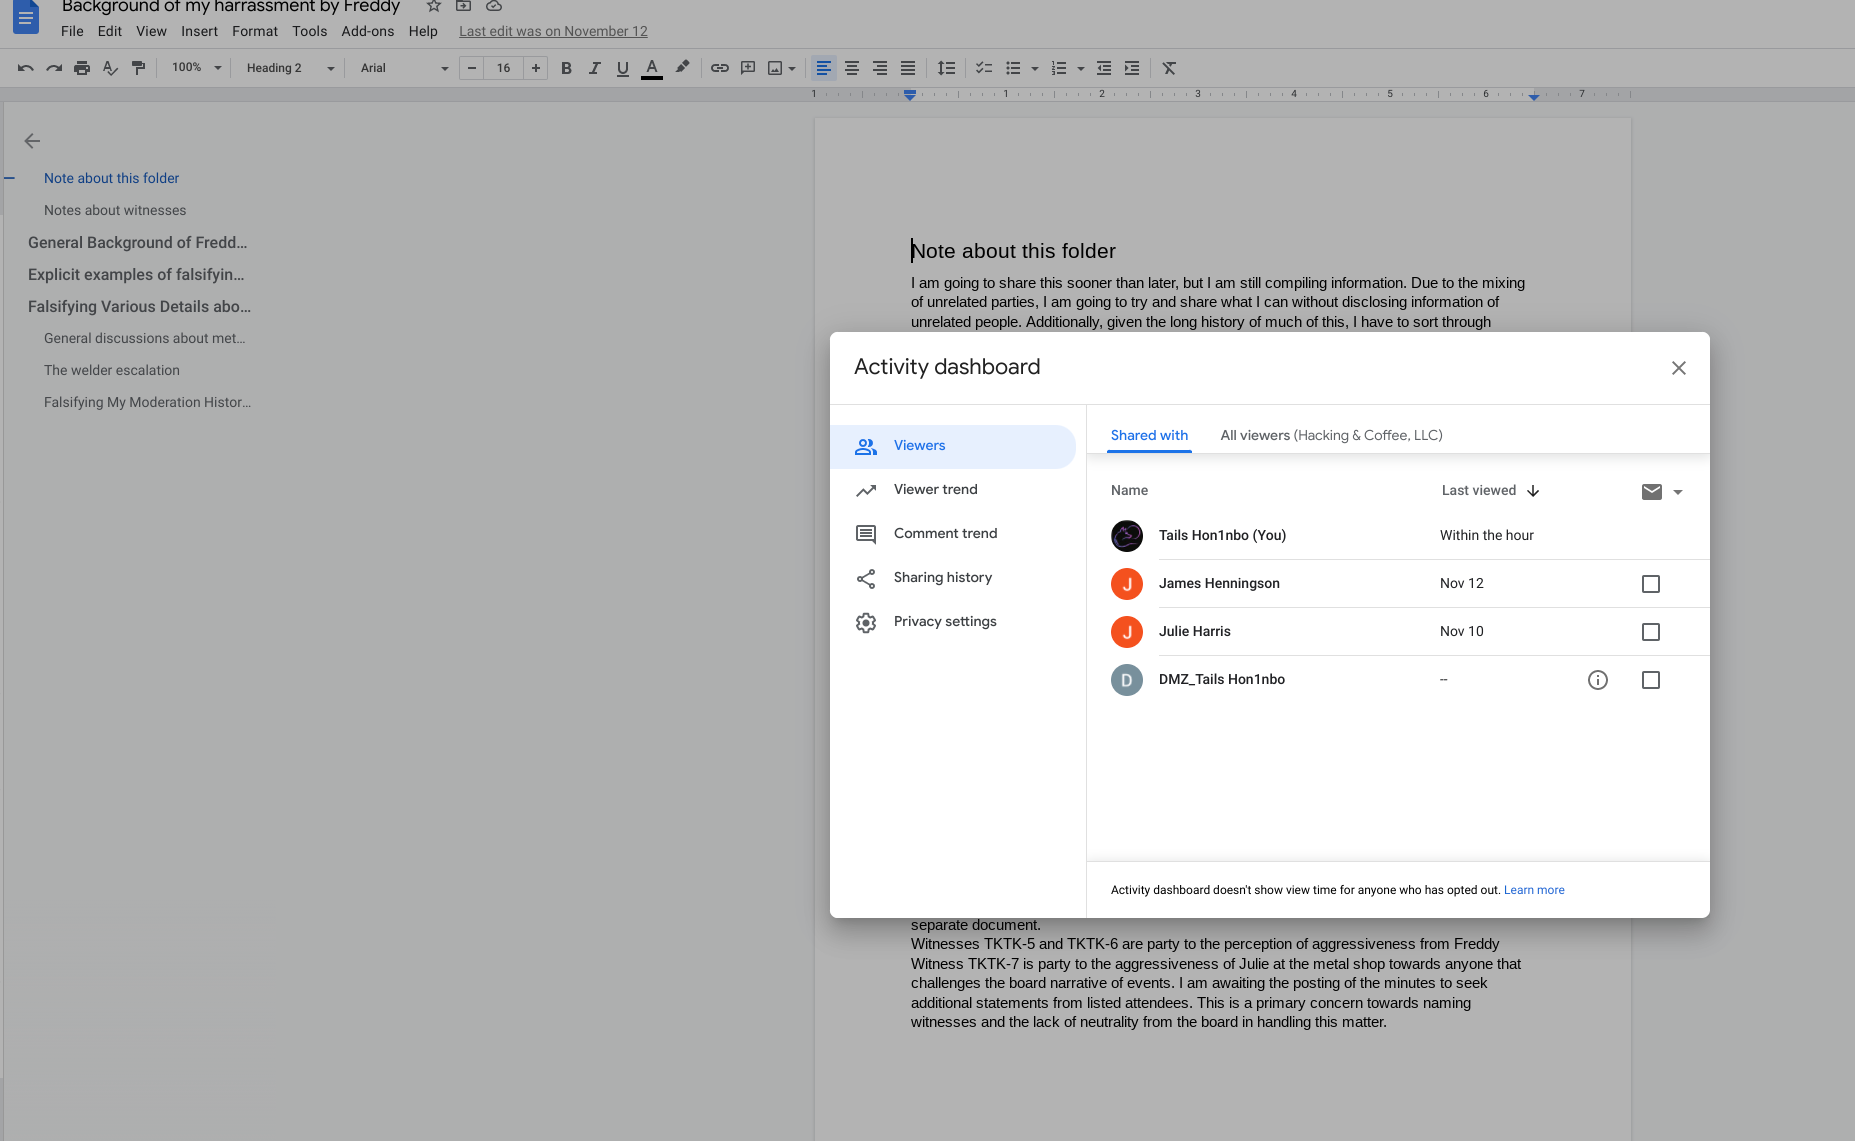Click the Undo arrow icon
This screenshot has width=1855, height=1141.
(26, 68)
